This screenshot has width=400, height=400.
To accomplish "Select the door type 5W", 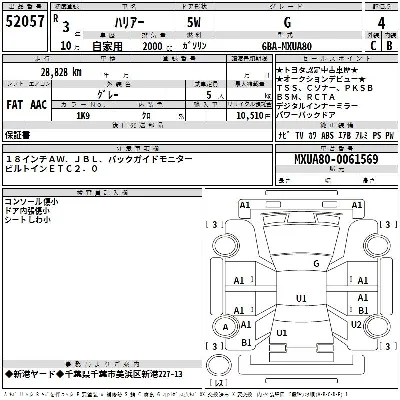I will (194, 22).
